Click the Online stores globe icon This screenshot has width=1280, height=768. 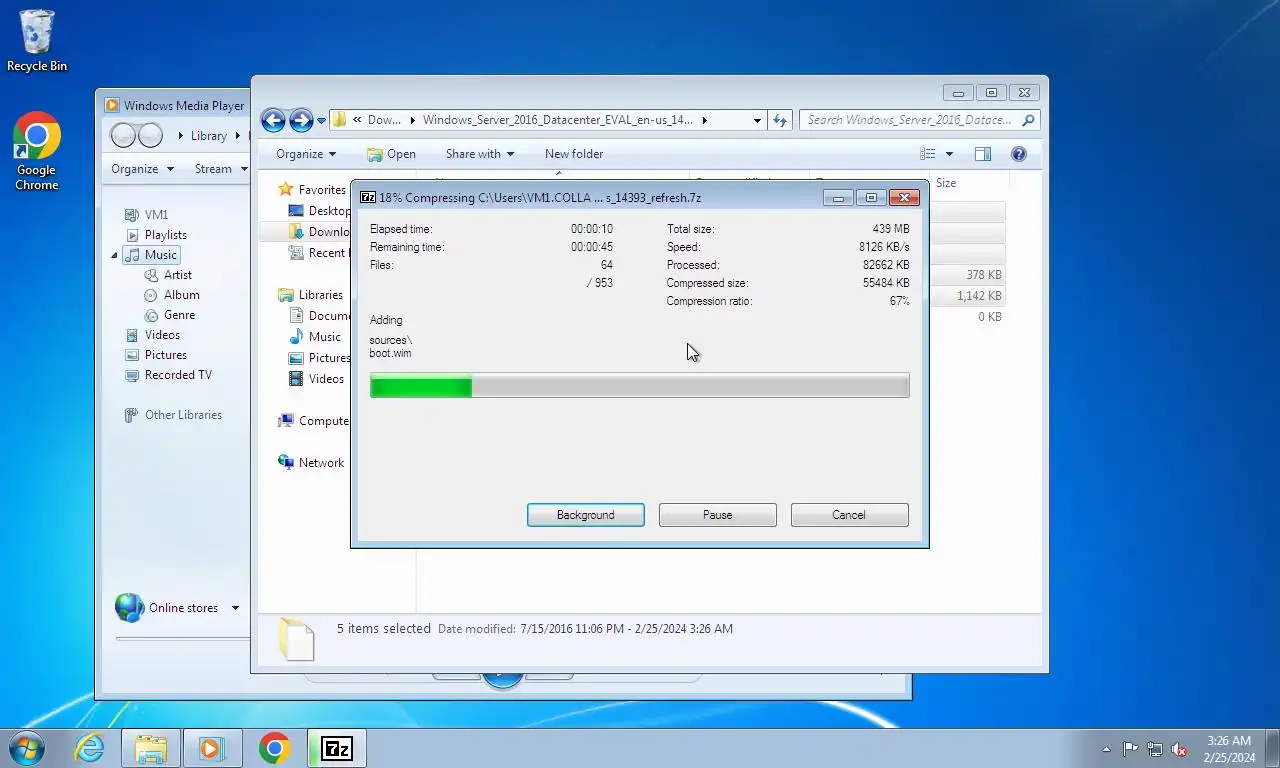coord(129,607)
